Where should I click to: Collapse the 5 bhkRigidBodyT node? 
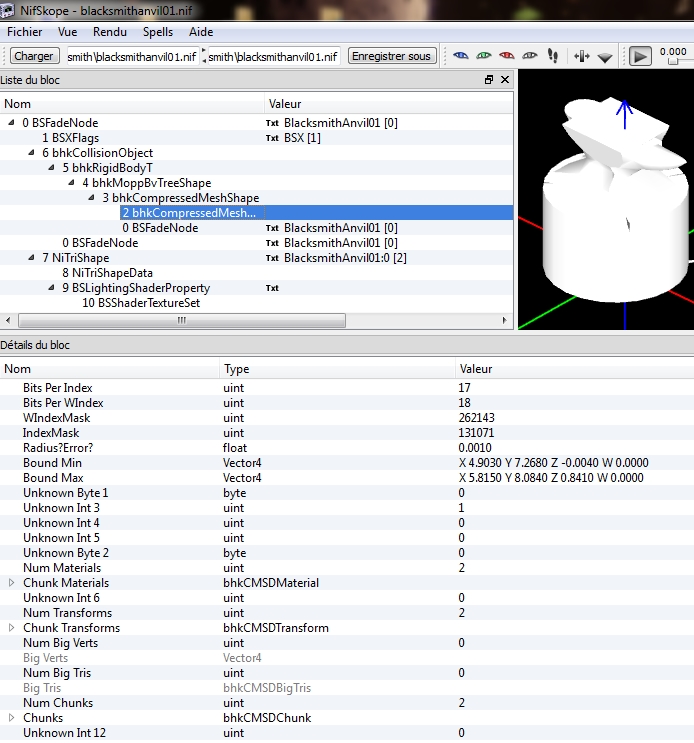coord(51,167)
